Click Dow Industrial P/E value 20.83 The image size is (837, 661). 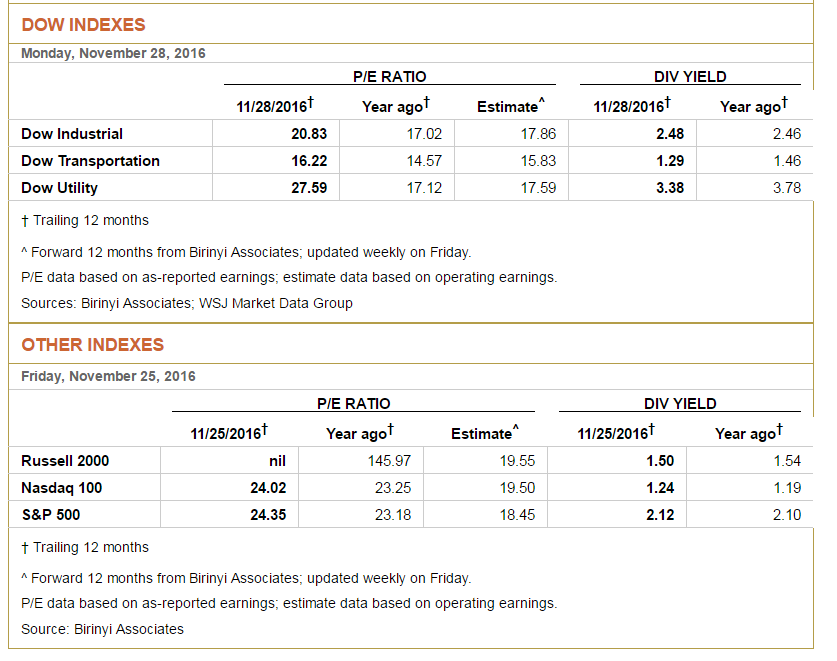(x=309, y=133)
